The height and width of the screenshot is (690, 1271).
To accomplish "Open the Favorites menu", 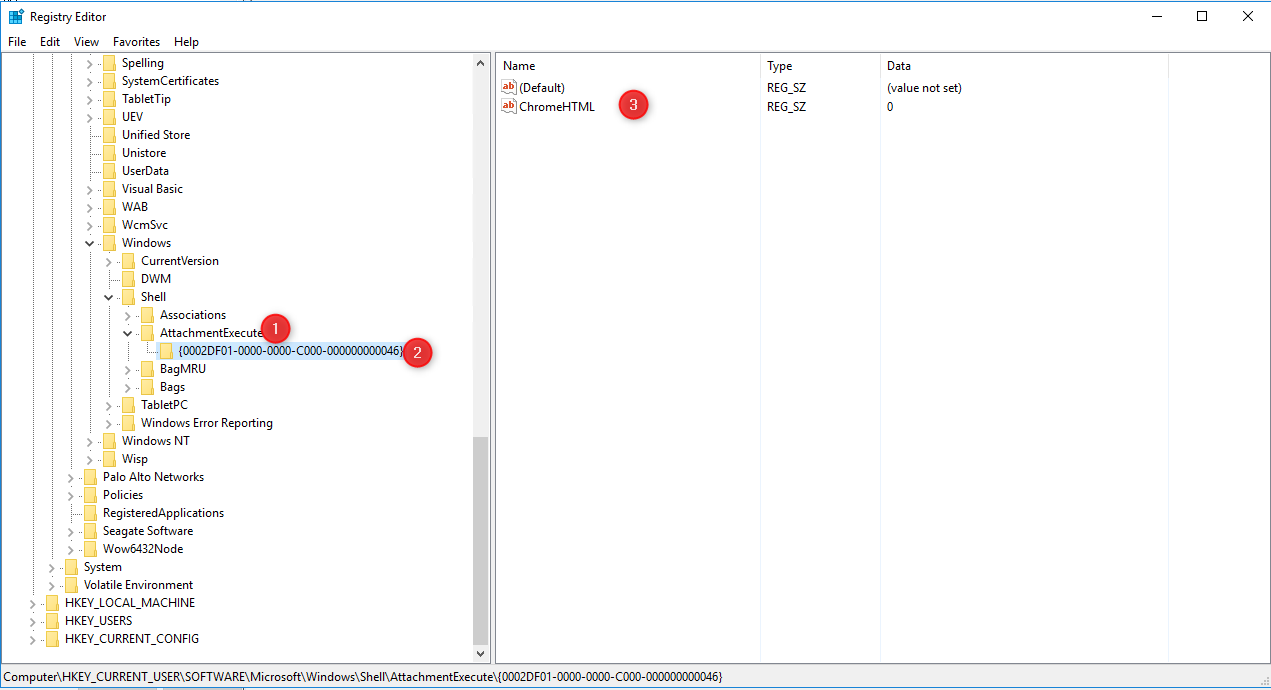I will click(136, 42).
